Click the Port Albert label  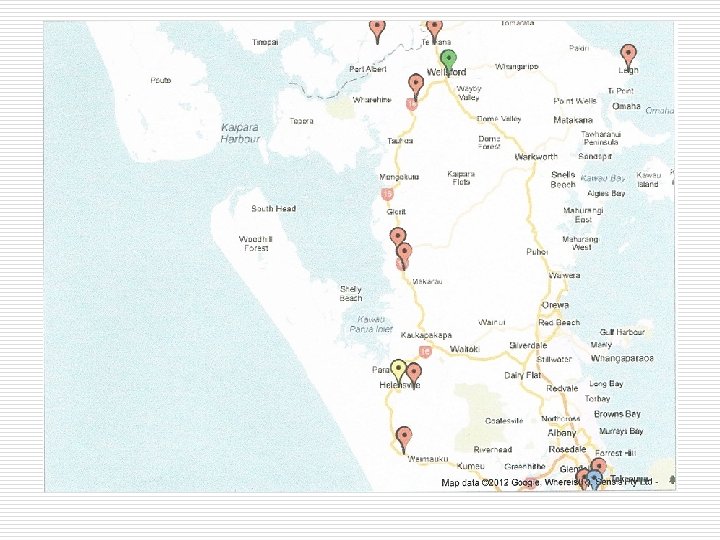pos(367,69)
